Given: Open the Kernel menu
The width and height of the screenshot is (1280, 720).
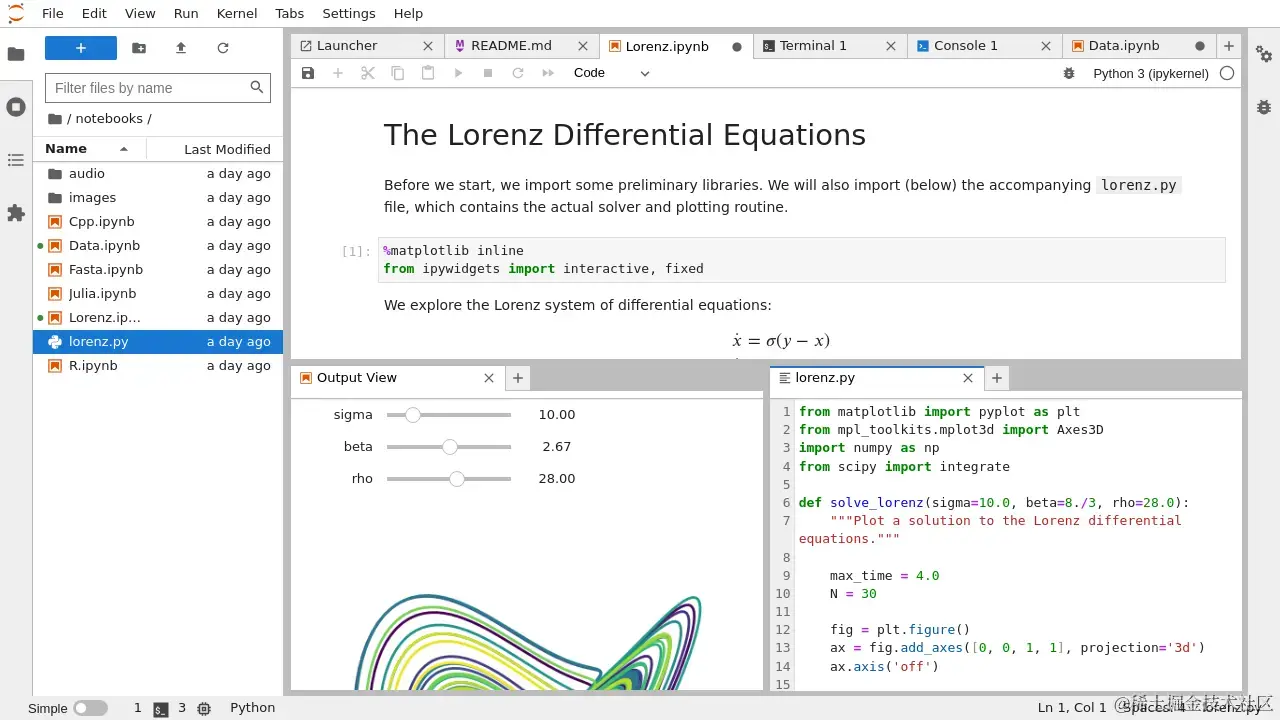Looking at the screenshot, I should [x=237, y=13].
